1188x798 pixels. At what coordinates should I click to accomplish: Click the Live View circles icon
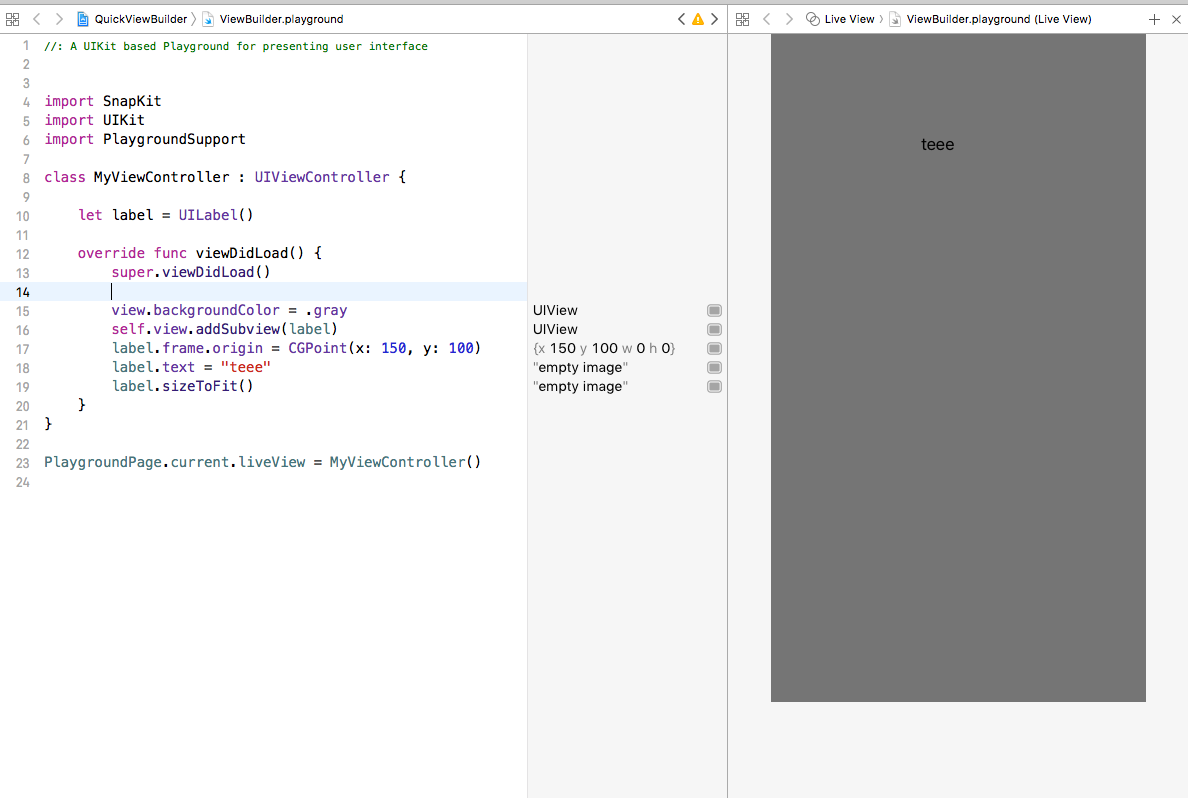coord(812,19)
